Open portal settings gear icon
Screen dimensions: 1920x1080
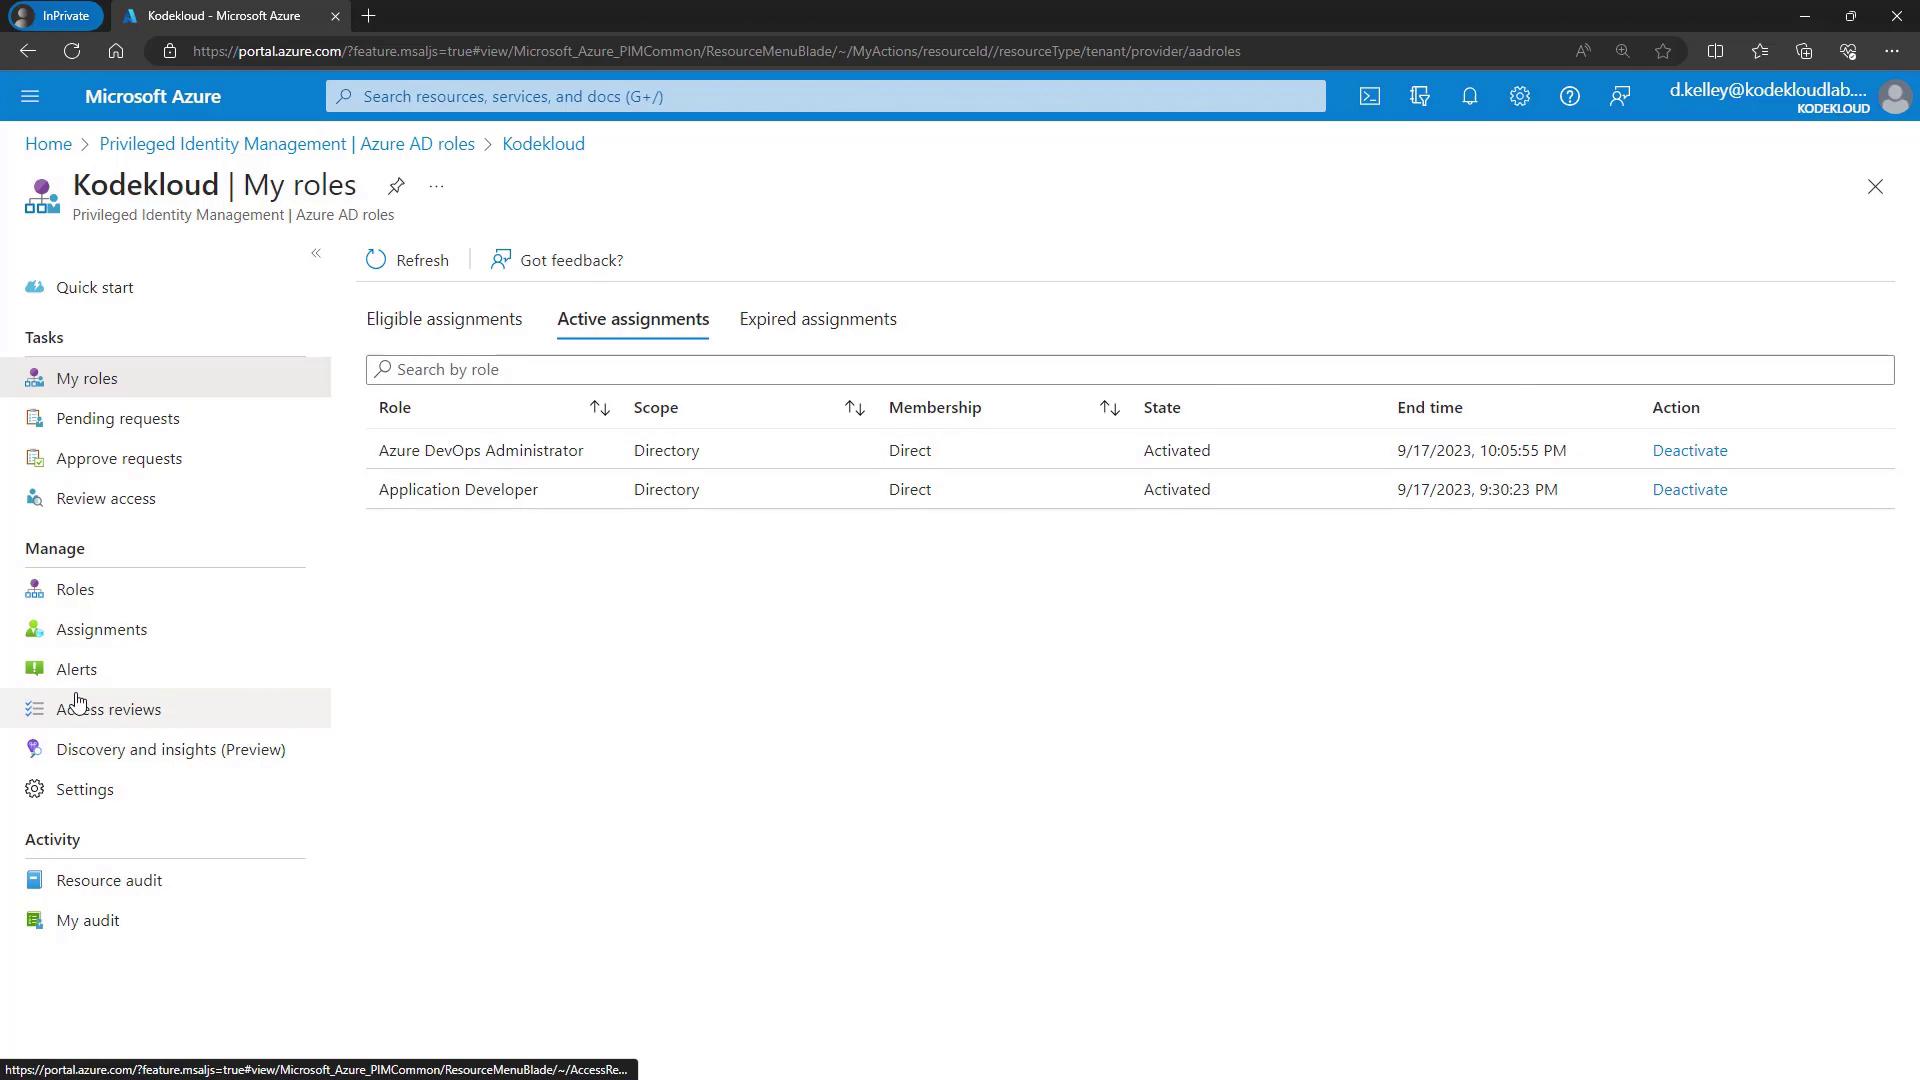click(1519, 96)
